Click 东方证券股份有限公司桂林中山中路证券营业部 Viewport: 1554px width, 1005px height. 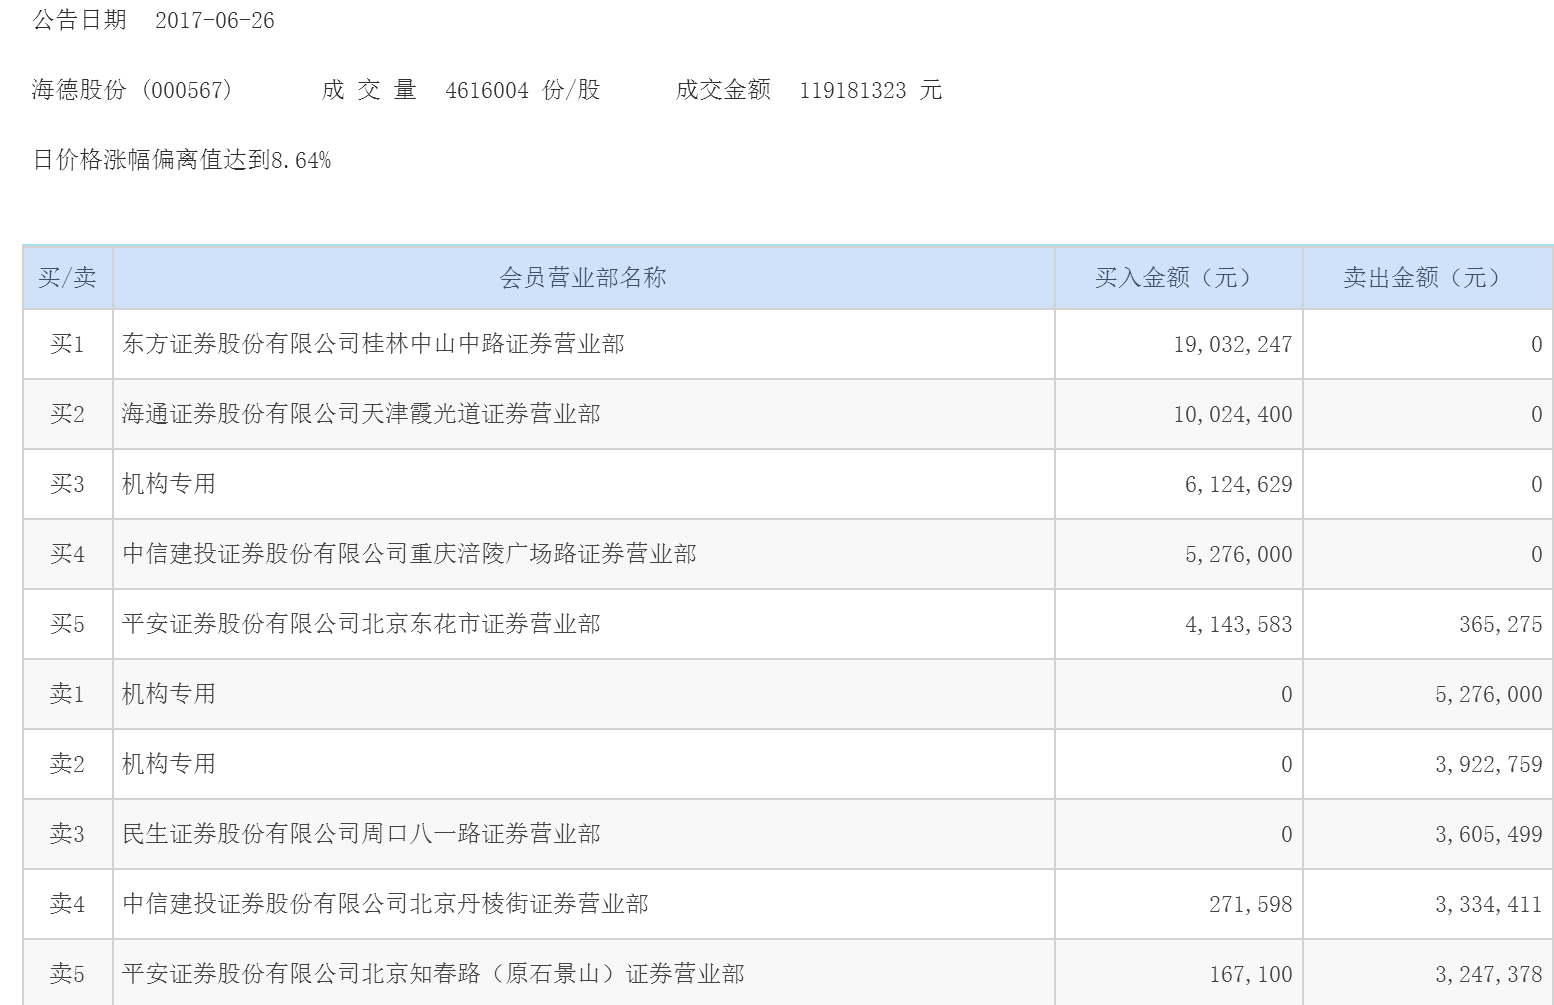tap(373, 344)
